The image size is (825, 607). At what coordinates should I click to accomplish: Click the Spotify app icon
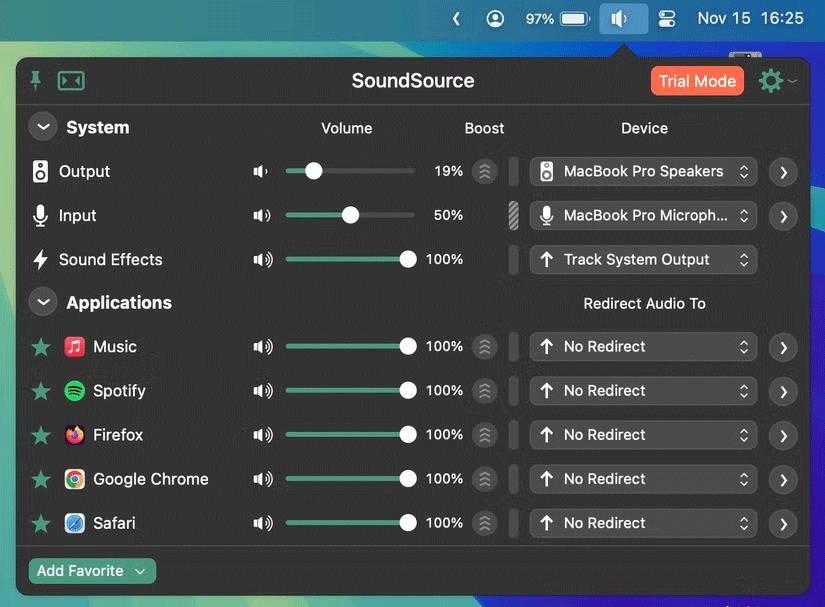coord(73,391)
